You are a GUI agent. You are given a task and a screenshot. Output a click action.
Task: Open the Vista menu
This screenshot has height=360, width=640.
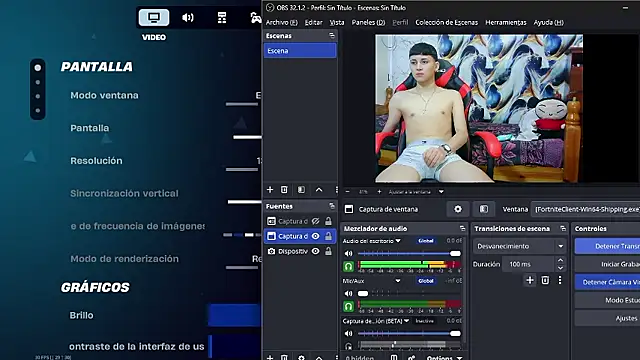(x=337, y=22)
